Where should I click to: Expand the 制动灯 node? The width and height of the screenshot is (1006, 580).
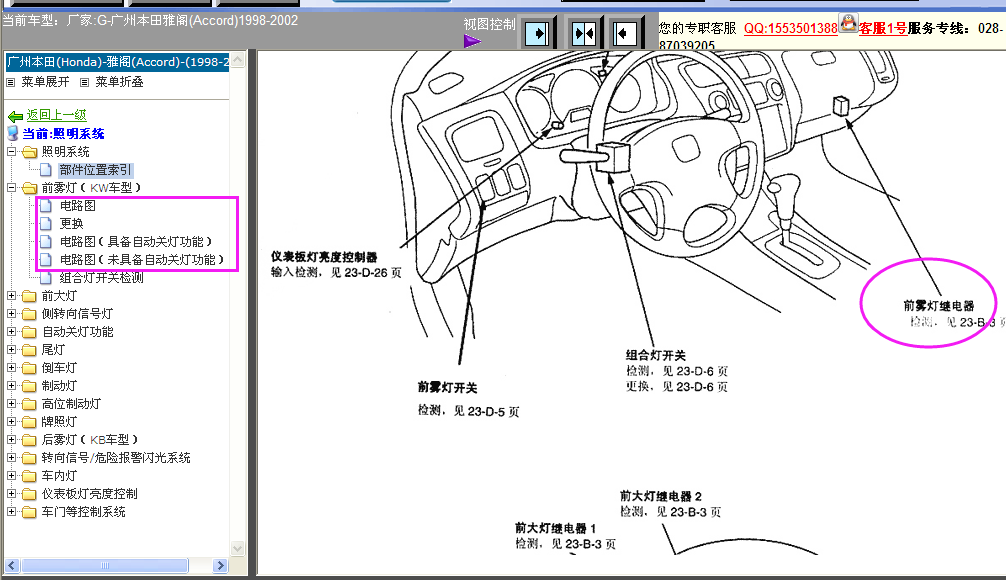[12, 386]
